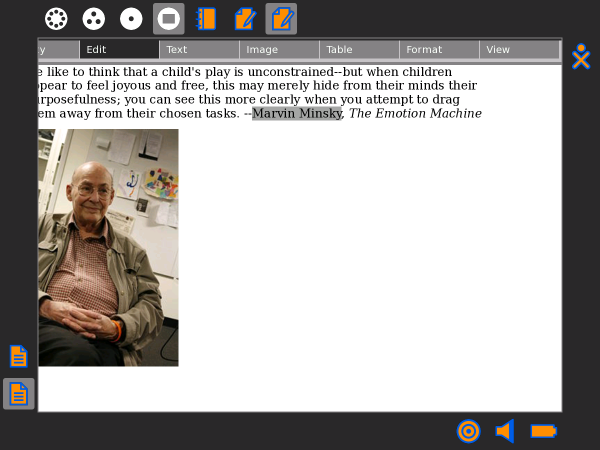Click the highlighted Write activity icon

pos(281,19)
